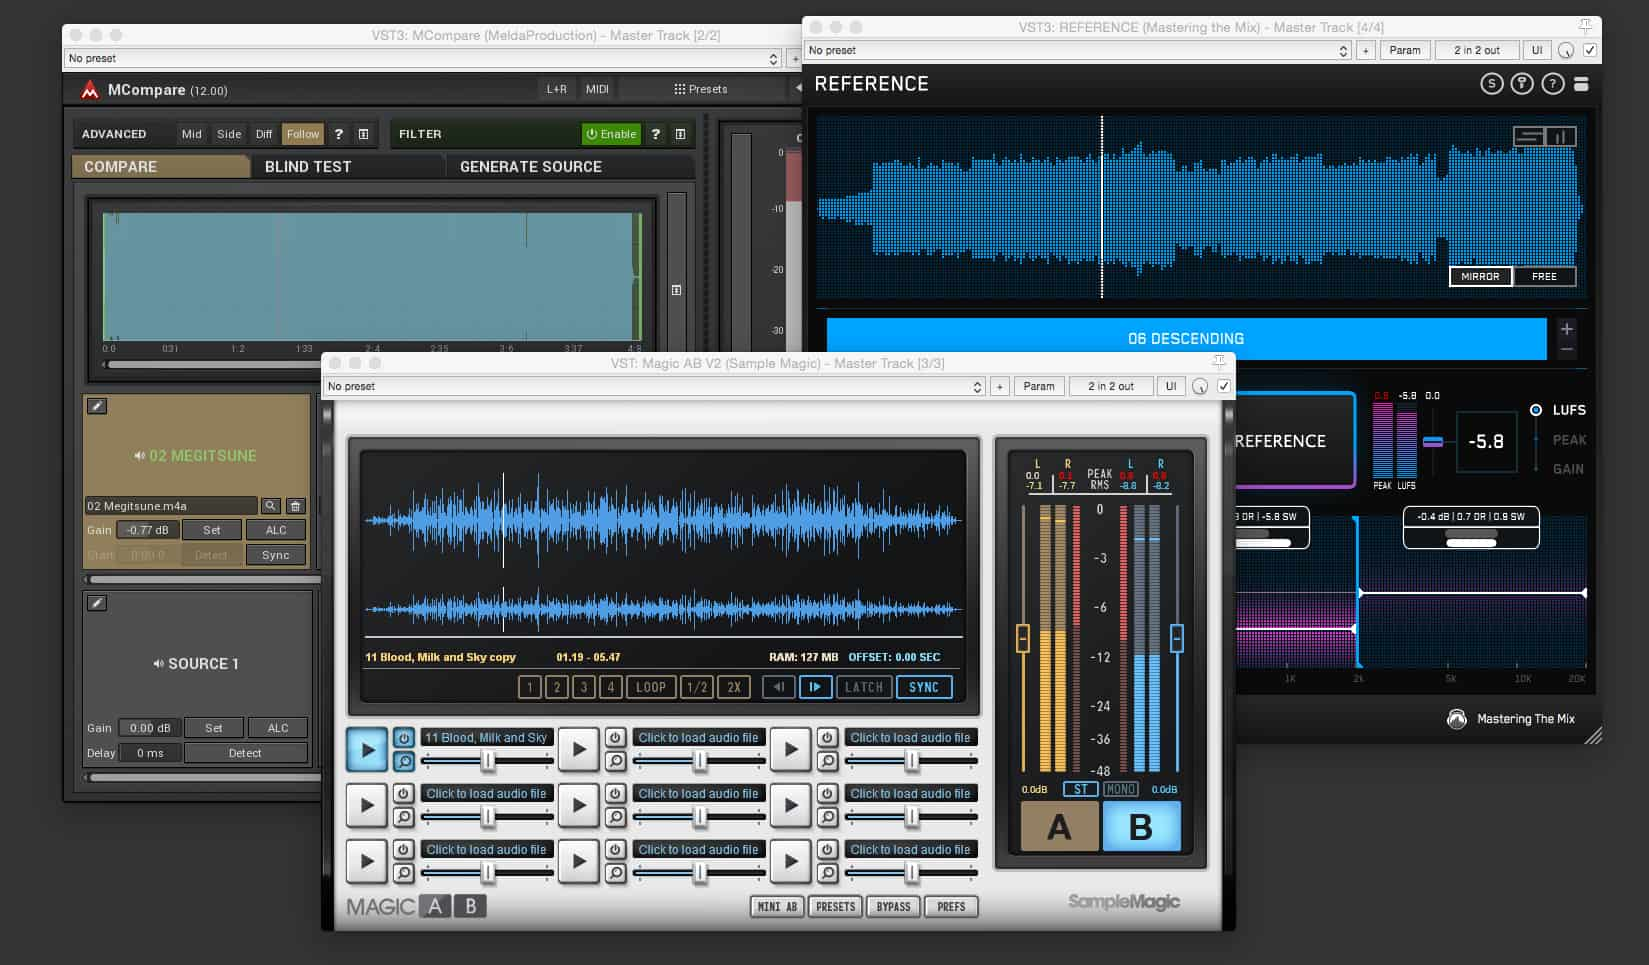This screenshot has width=1649, height=965.
Task: Open Magic AB No preset dropdown
Action: click(655, 387)
